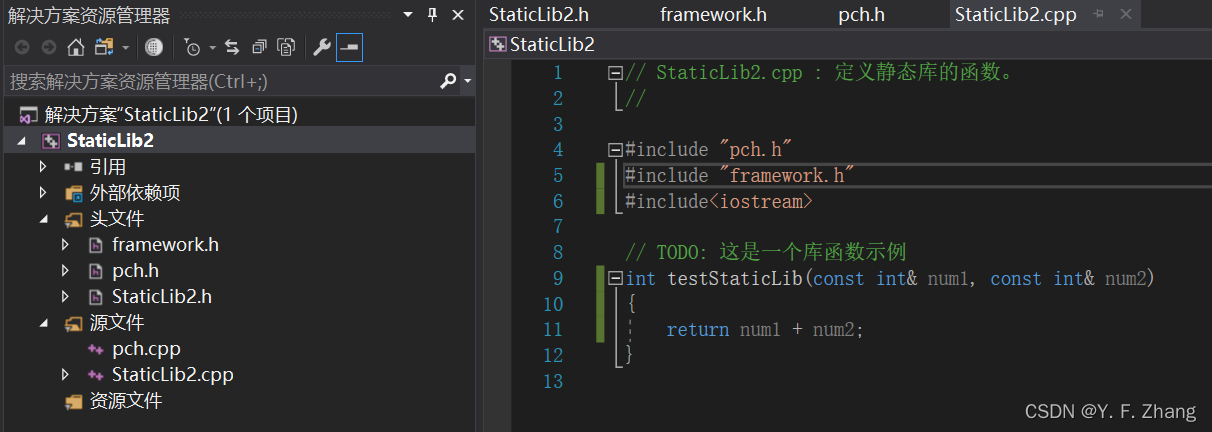Toggle the Preview Selected Items button

click(350, 47)
